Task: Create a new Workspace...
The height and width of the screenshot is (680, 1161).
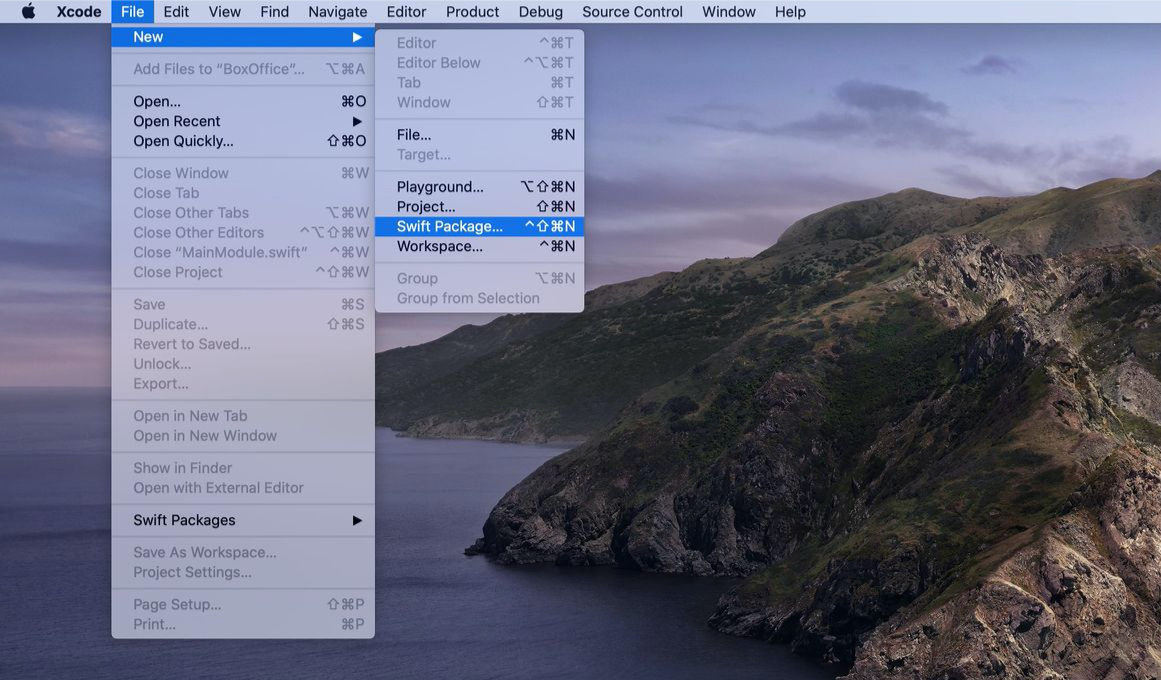Action: click(479, 247)
